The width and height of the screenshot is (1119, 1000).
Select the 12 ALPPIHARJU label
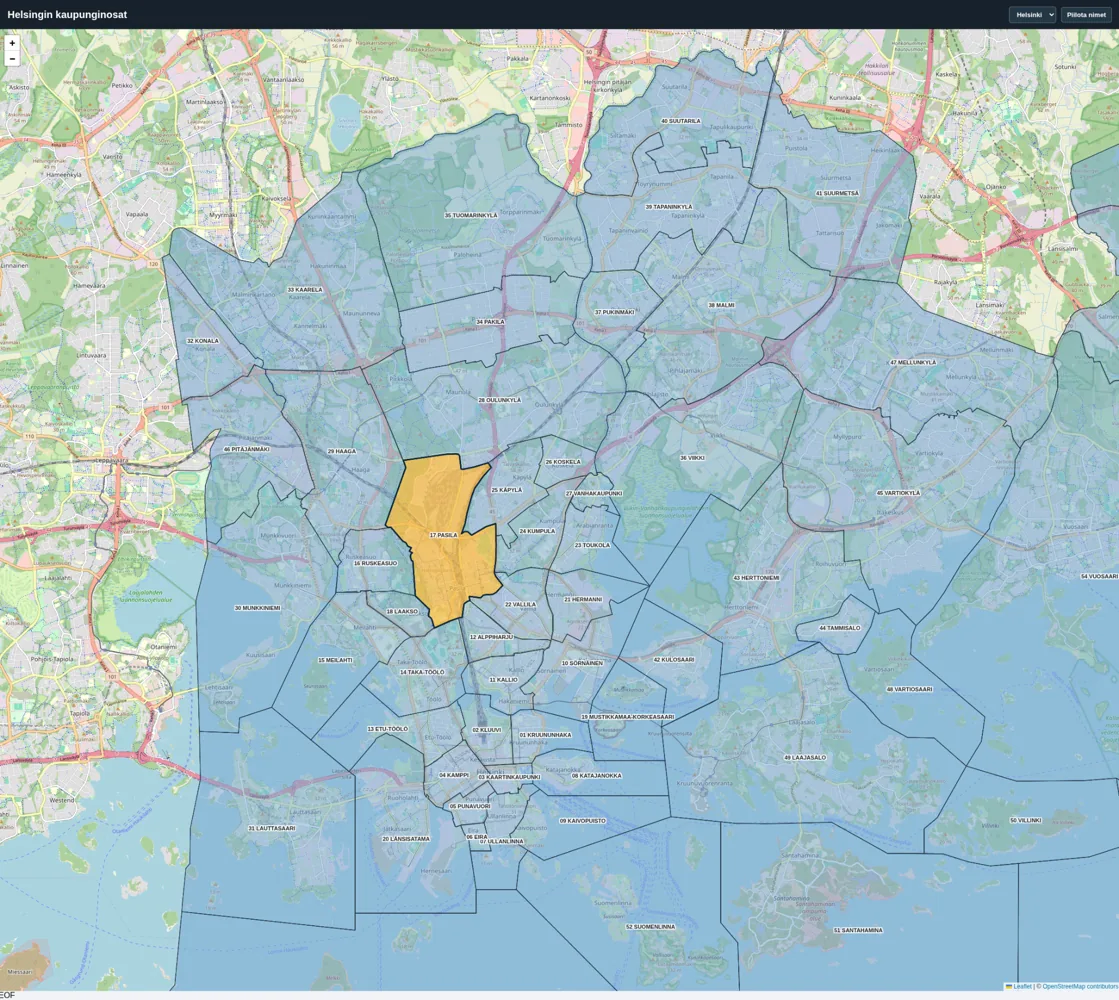pos(491,637)
